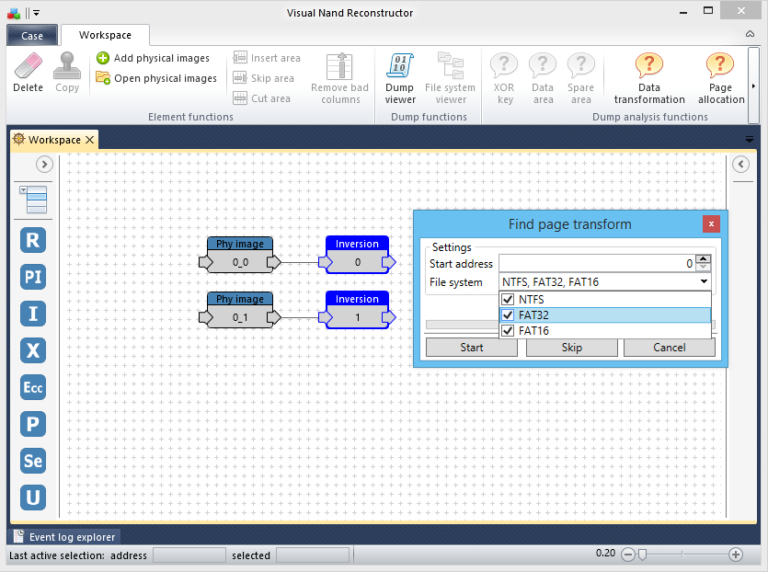Run Data area analysis
The width and height of the screenshot is (768, 572).
tap(543, 78)
